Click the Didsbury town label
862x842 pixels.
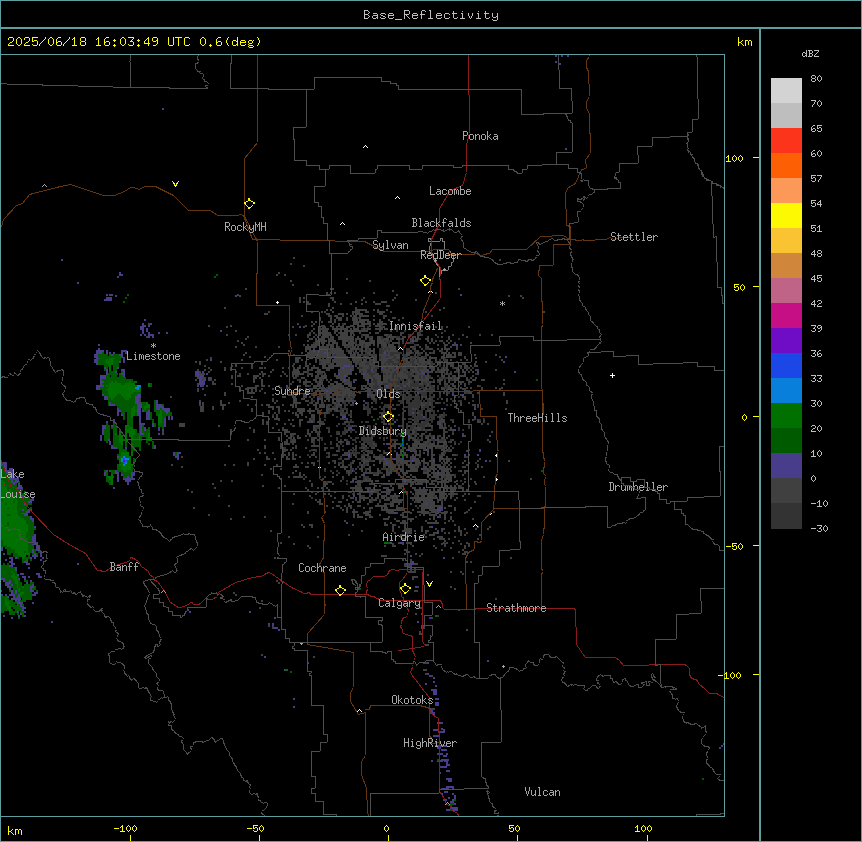[383, 431]
